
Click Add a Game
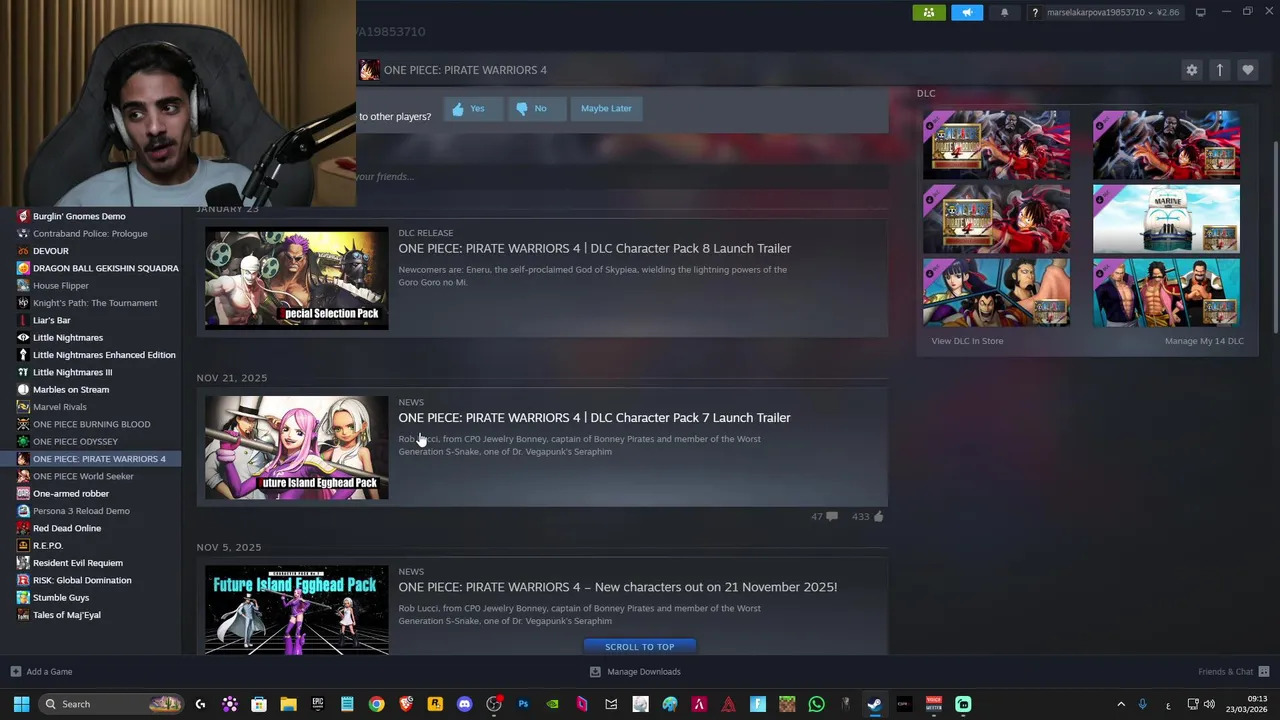pos(41,672)
